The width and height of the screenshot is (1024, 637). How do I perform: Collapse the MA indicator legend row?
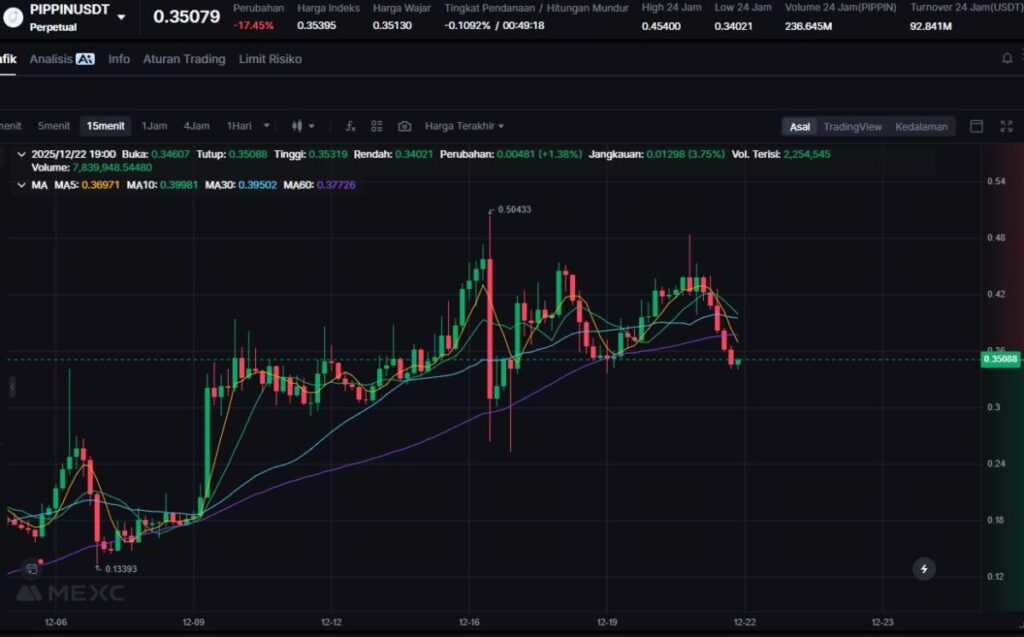tap(23, 185)
